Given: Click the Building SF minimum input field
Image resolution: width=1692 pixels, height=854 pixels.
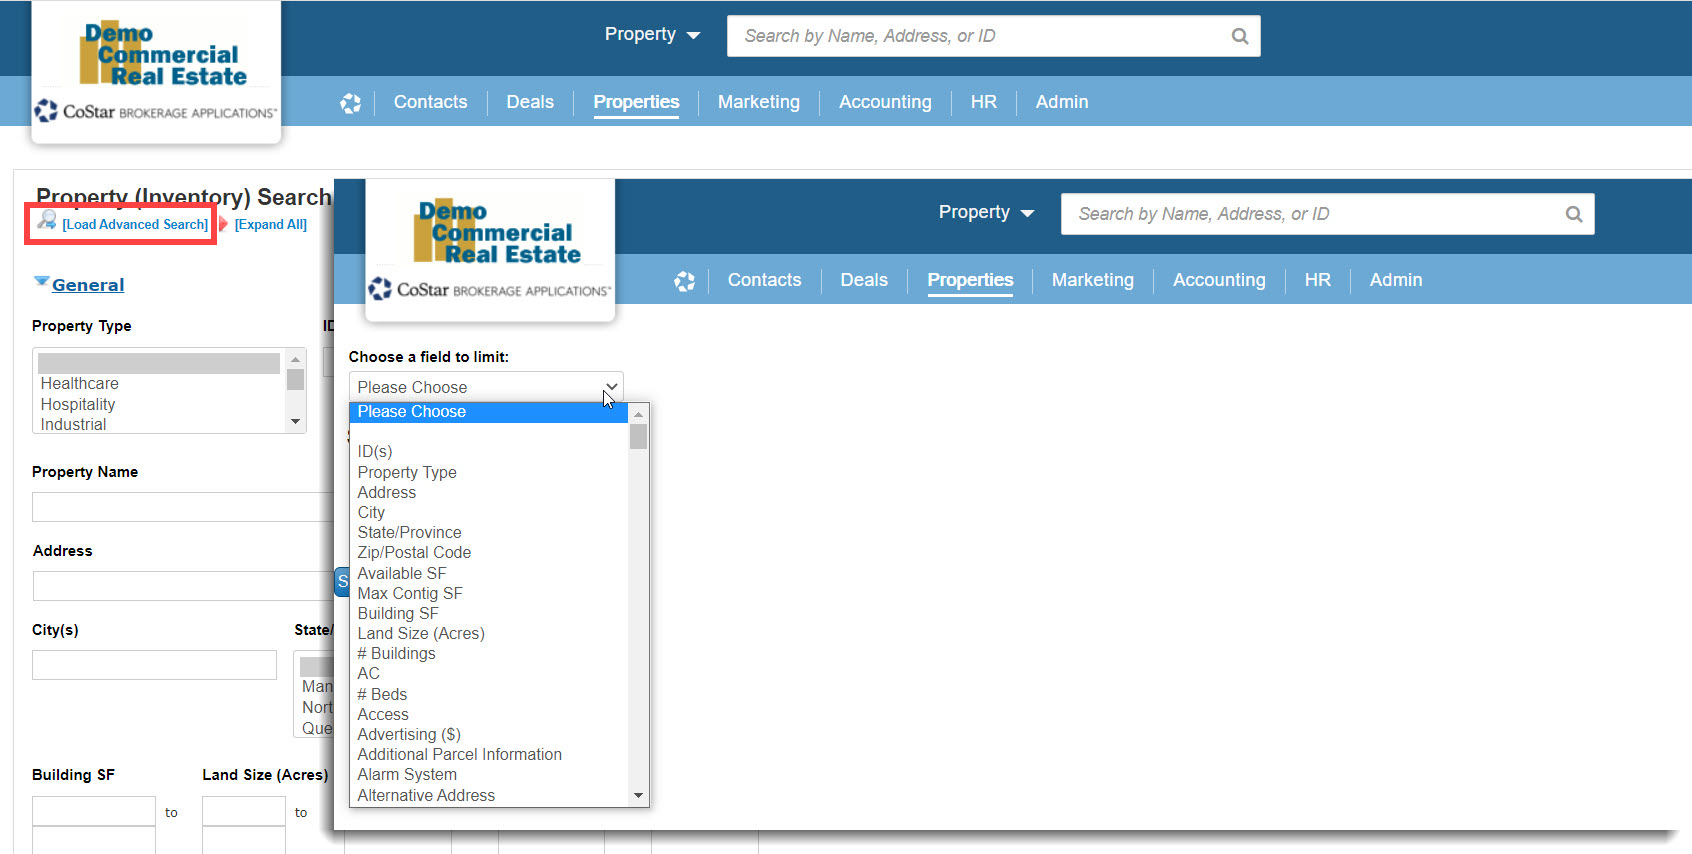Looking at the screenshot, I should [94, 811].
